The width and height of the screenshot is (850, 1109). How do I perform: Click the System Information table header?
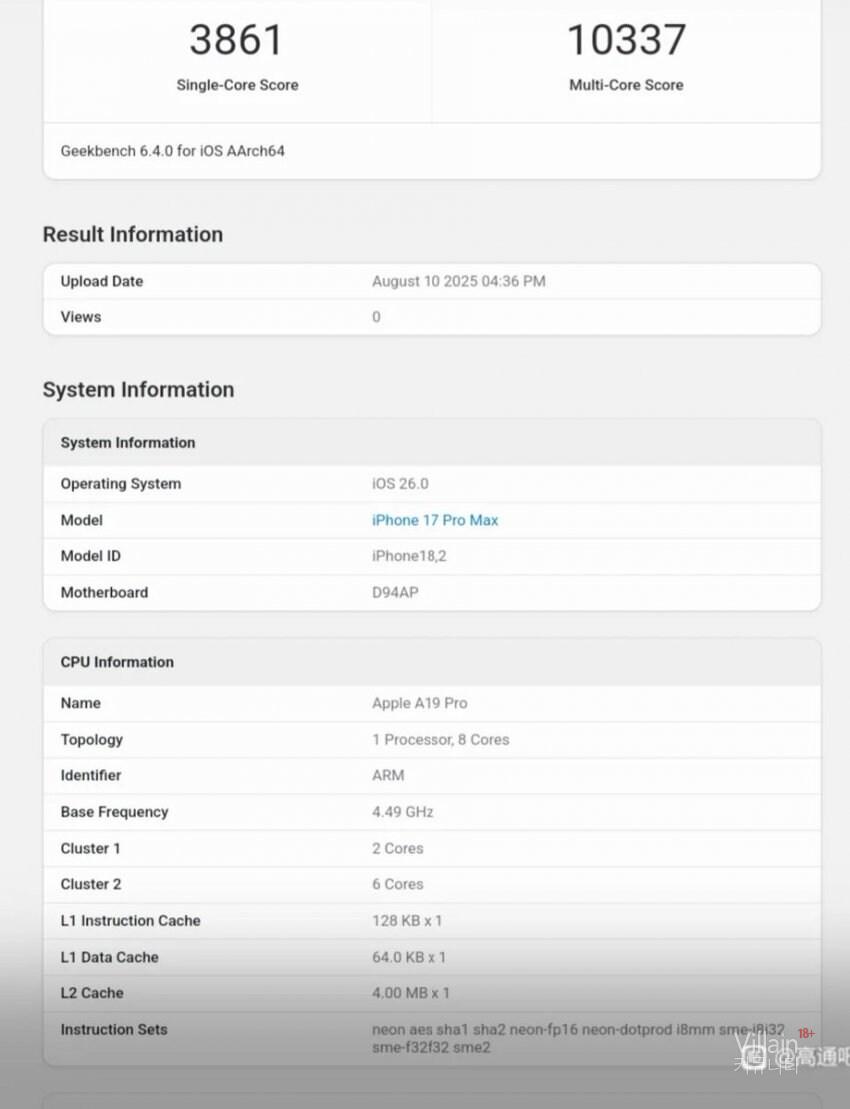pos(128,442)
